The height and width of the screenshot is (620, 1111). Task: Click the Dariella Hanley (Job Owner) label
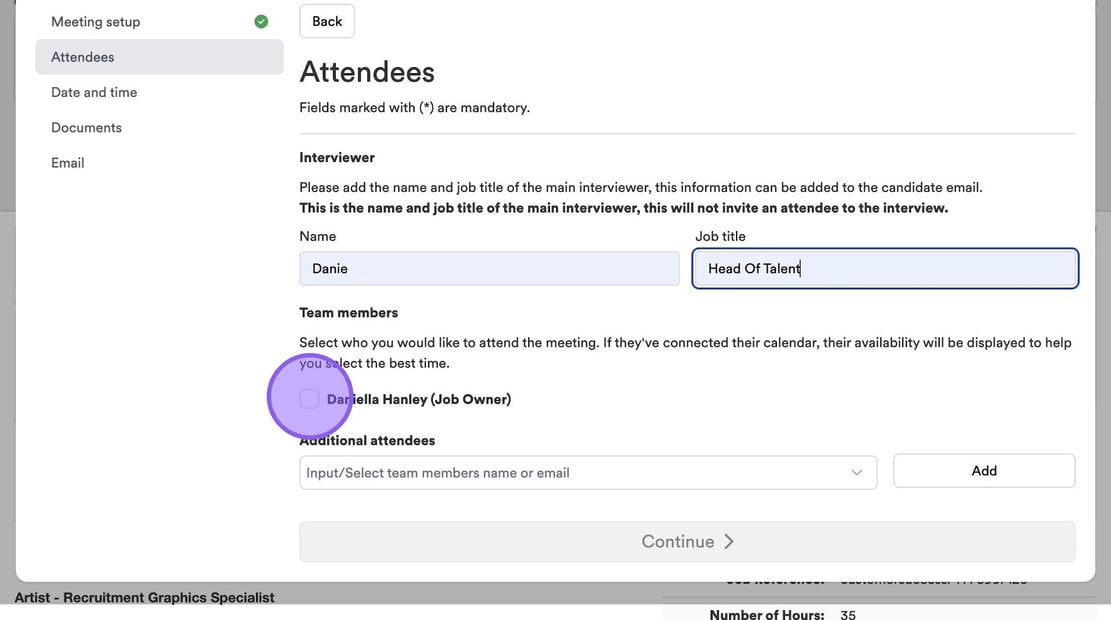[419, 399]
